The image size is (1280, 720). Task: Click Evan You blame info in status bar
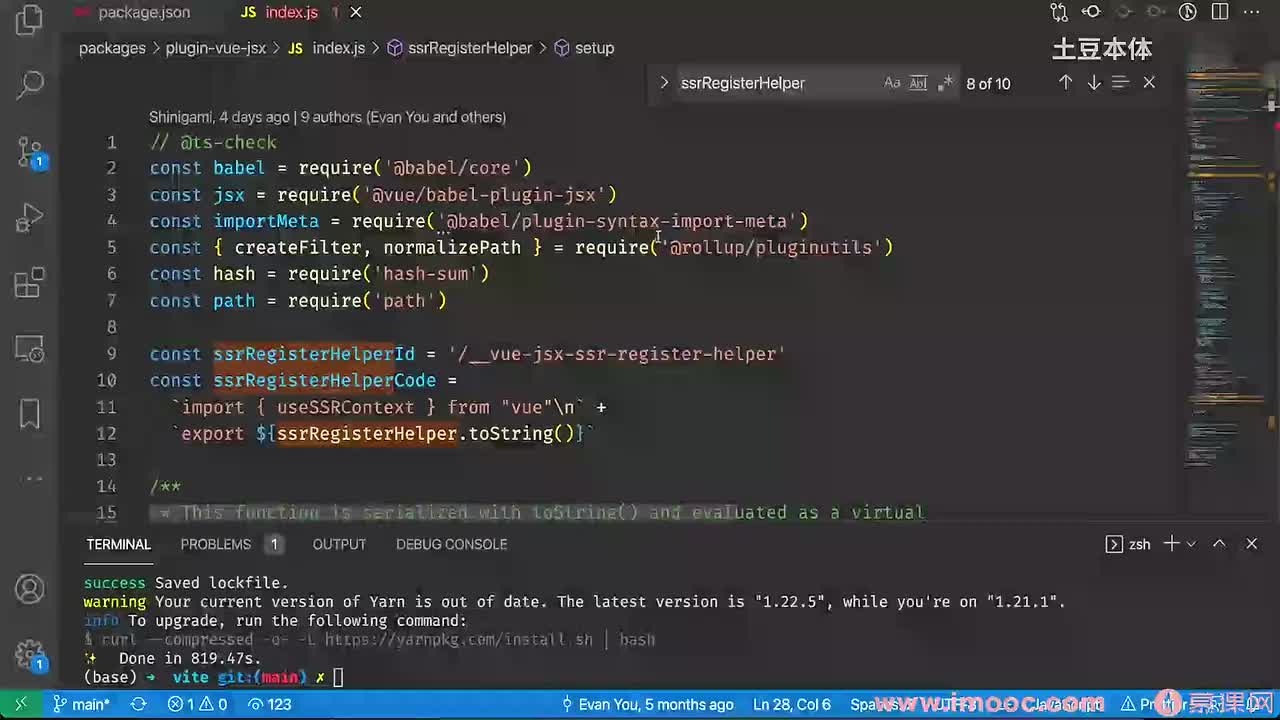pyautogui.click(x=647, y=705)
